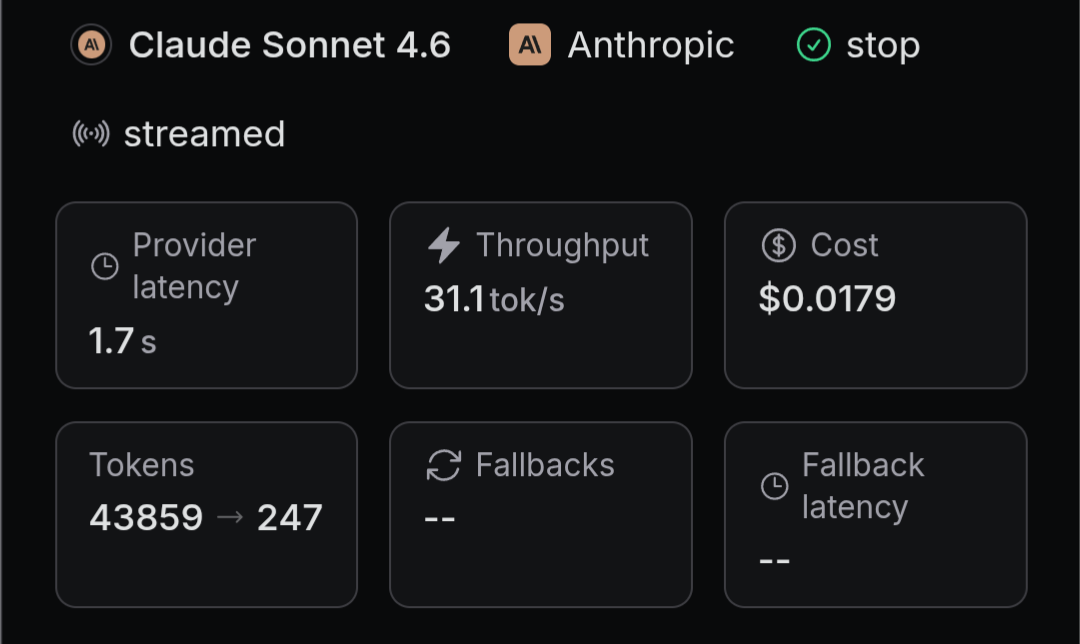Click the 43859 input tokens number
The image size is (1080, 644).
pyautogui.click(x=146, y=518)
